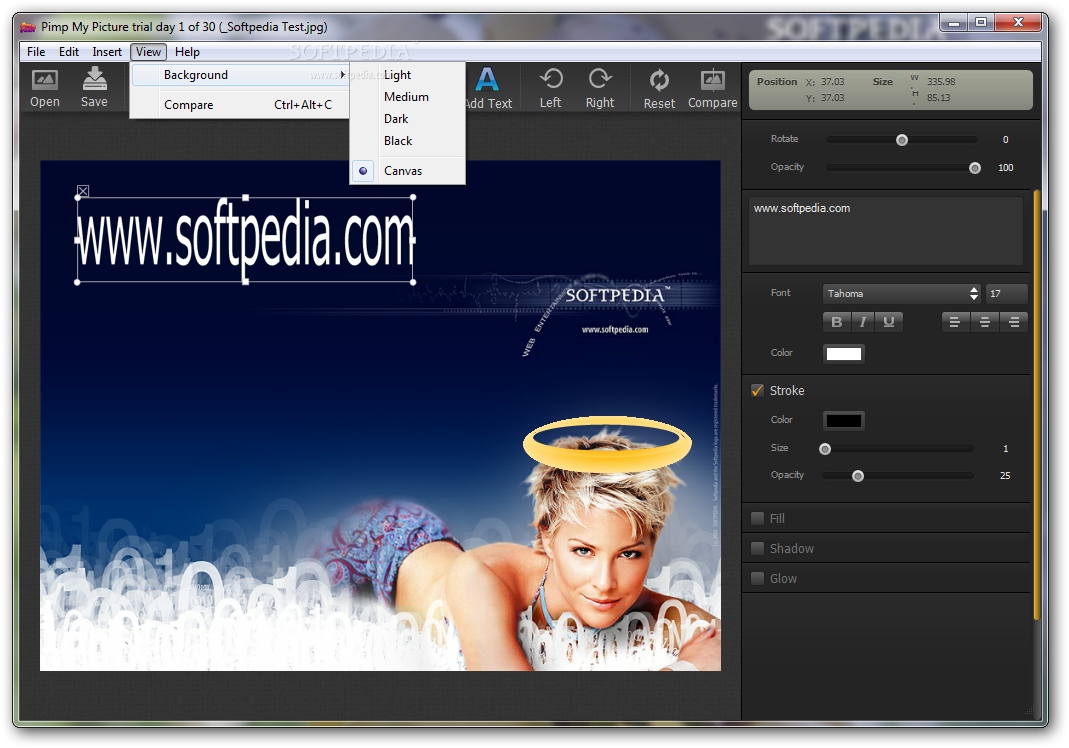1069x748 pixels.
Task: Save the picture using Save icon
Action: (x=94, y=88)
